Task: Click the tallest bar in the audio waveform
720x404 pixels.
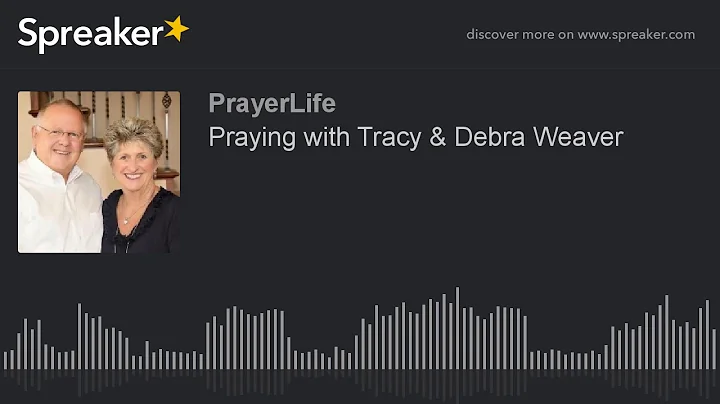Action: tap(457, 328)
